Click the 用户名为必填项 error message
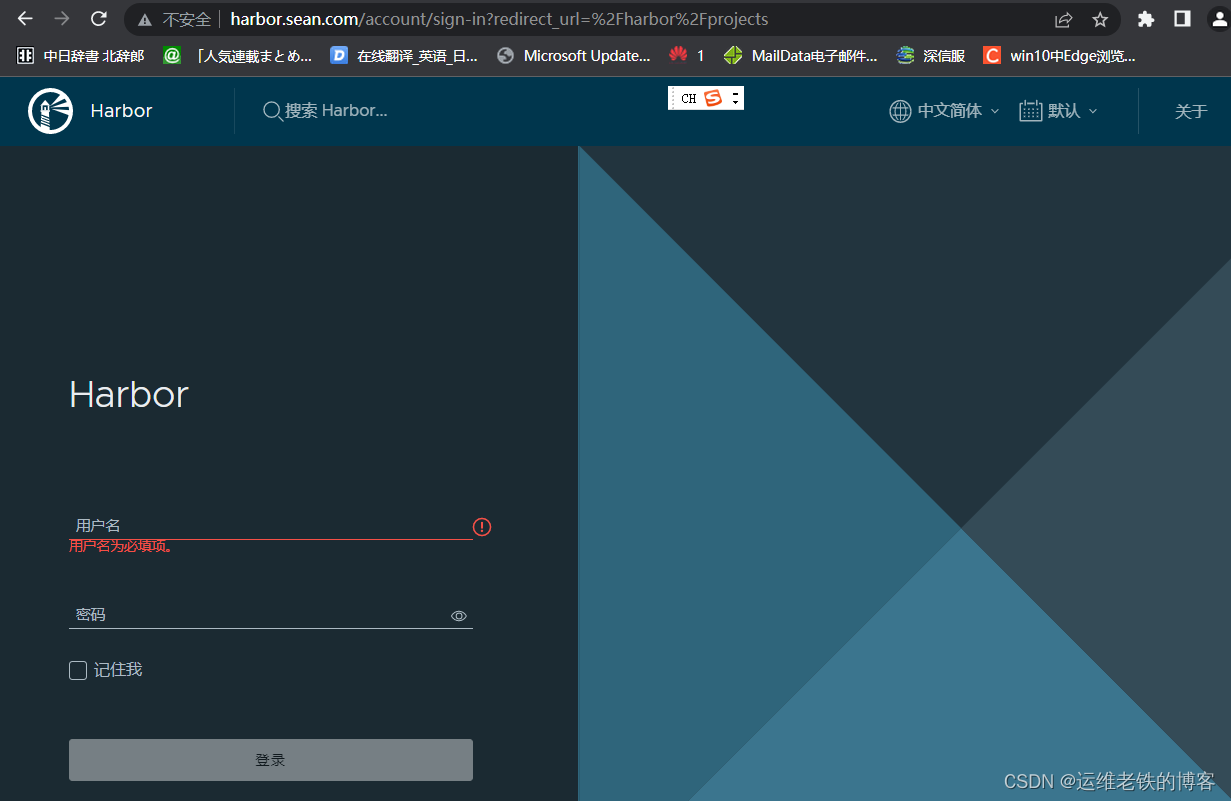The image size is (1231, 801). (x=121, y=546)
